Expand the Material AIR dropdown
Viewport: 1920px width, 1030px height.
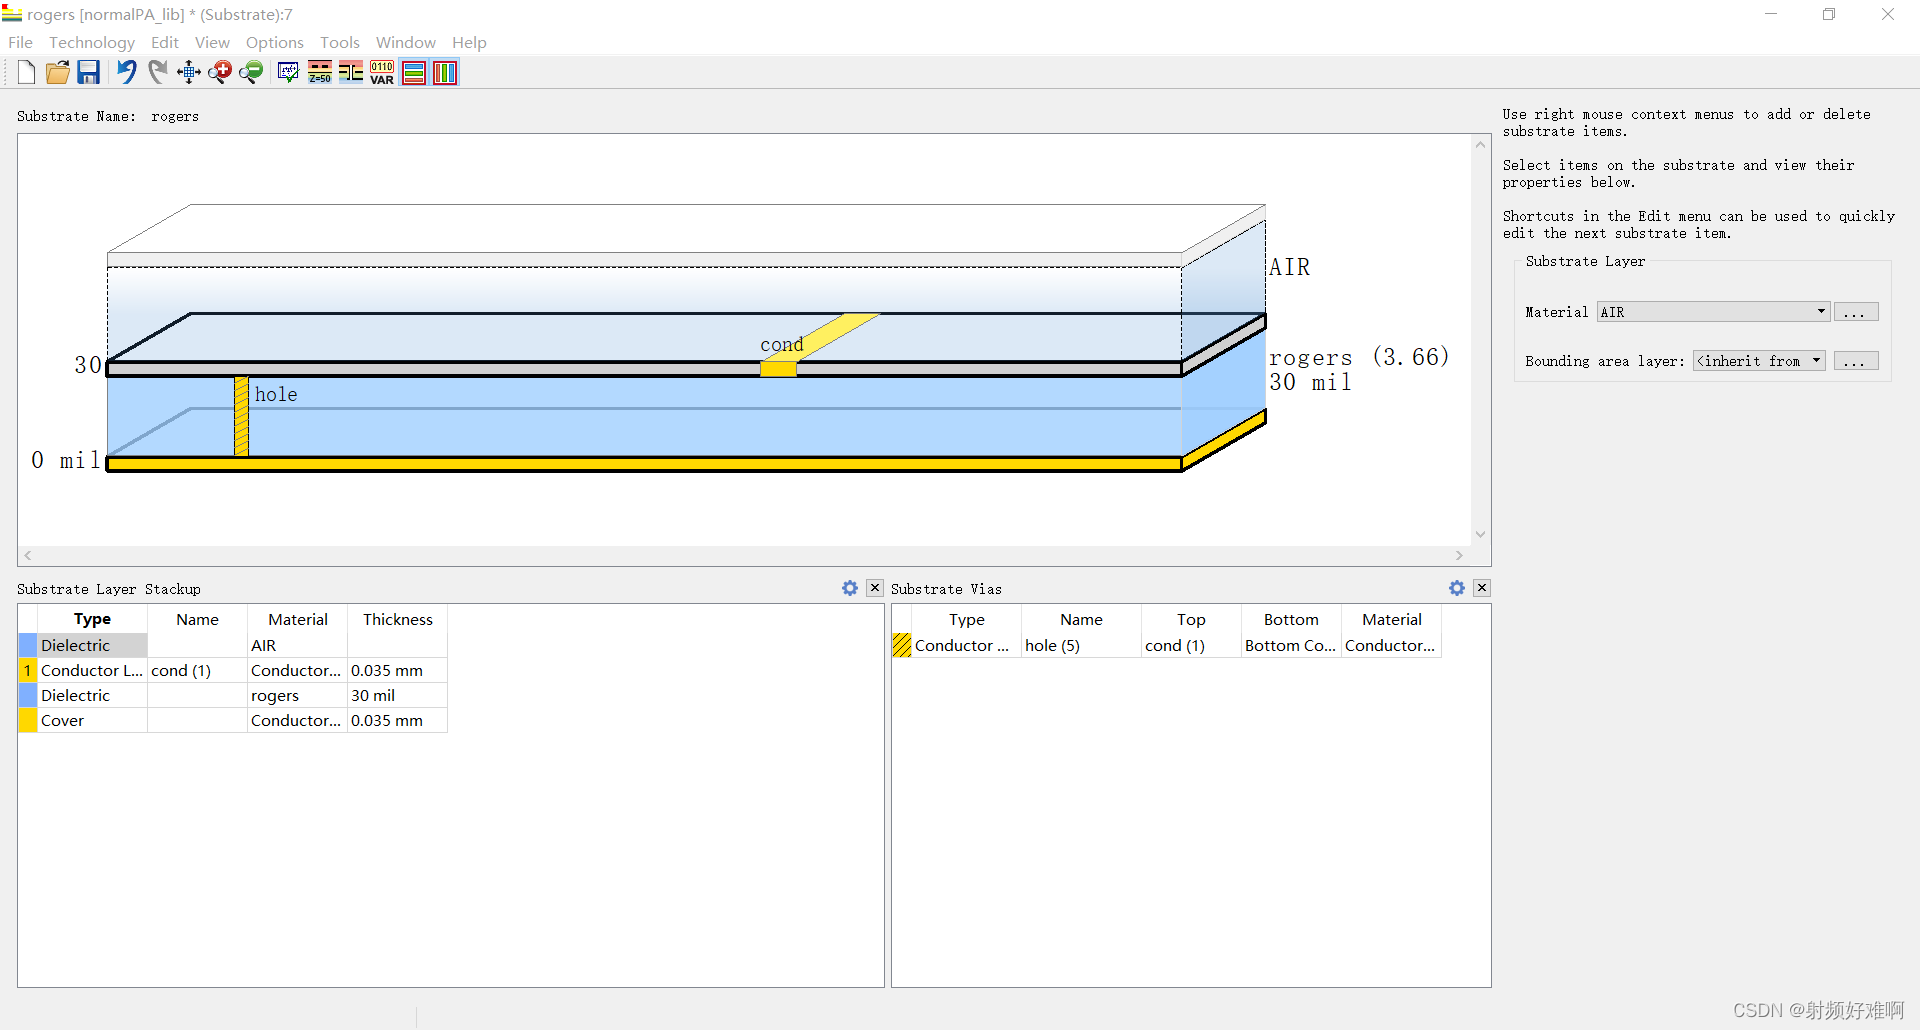pyautogui.click(x=1821, y=312)
